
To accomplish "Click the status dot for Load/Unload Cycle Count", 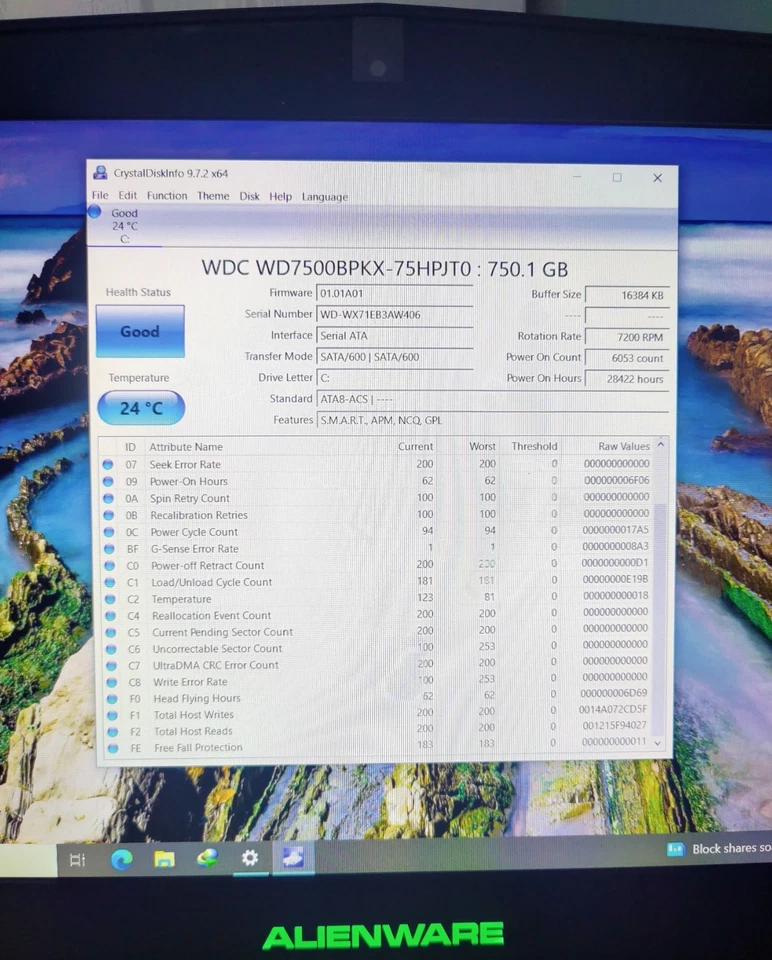I will coord(110,582).
